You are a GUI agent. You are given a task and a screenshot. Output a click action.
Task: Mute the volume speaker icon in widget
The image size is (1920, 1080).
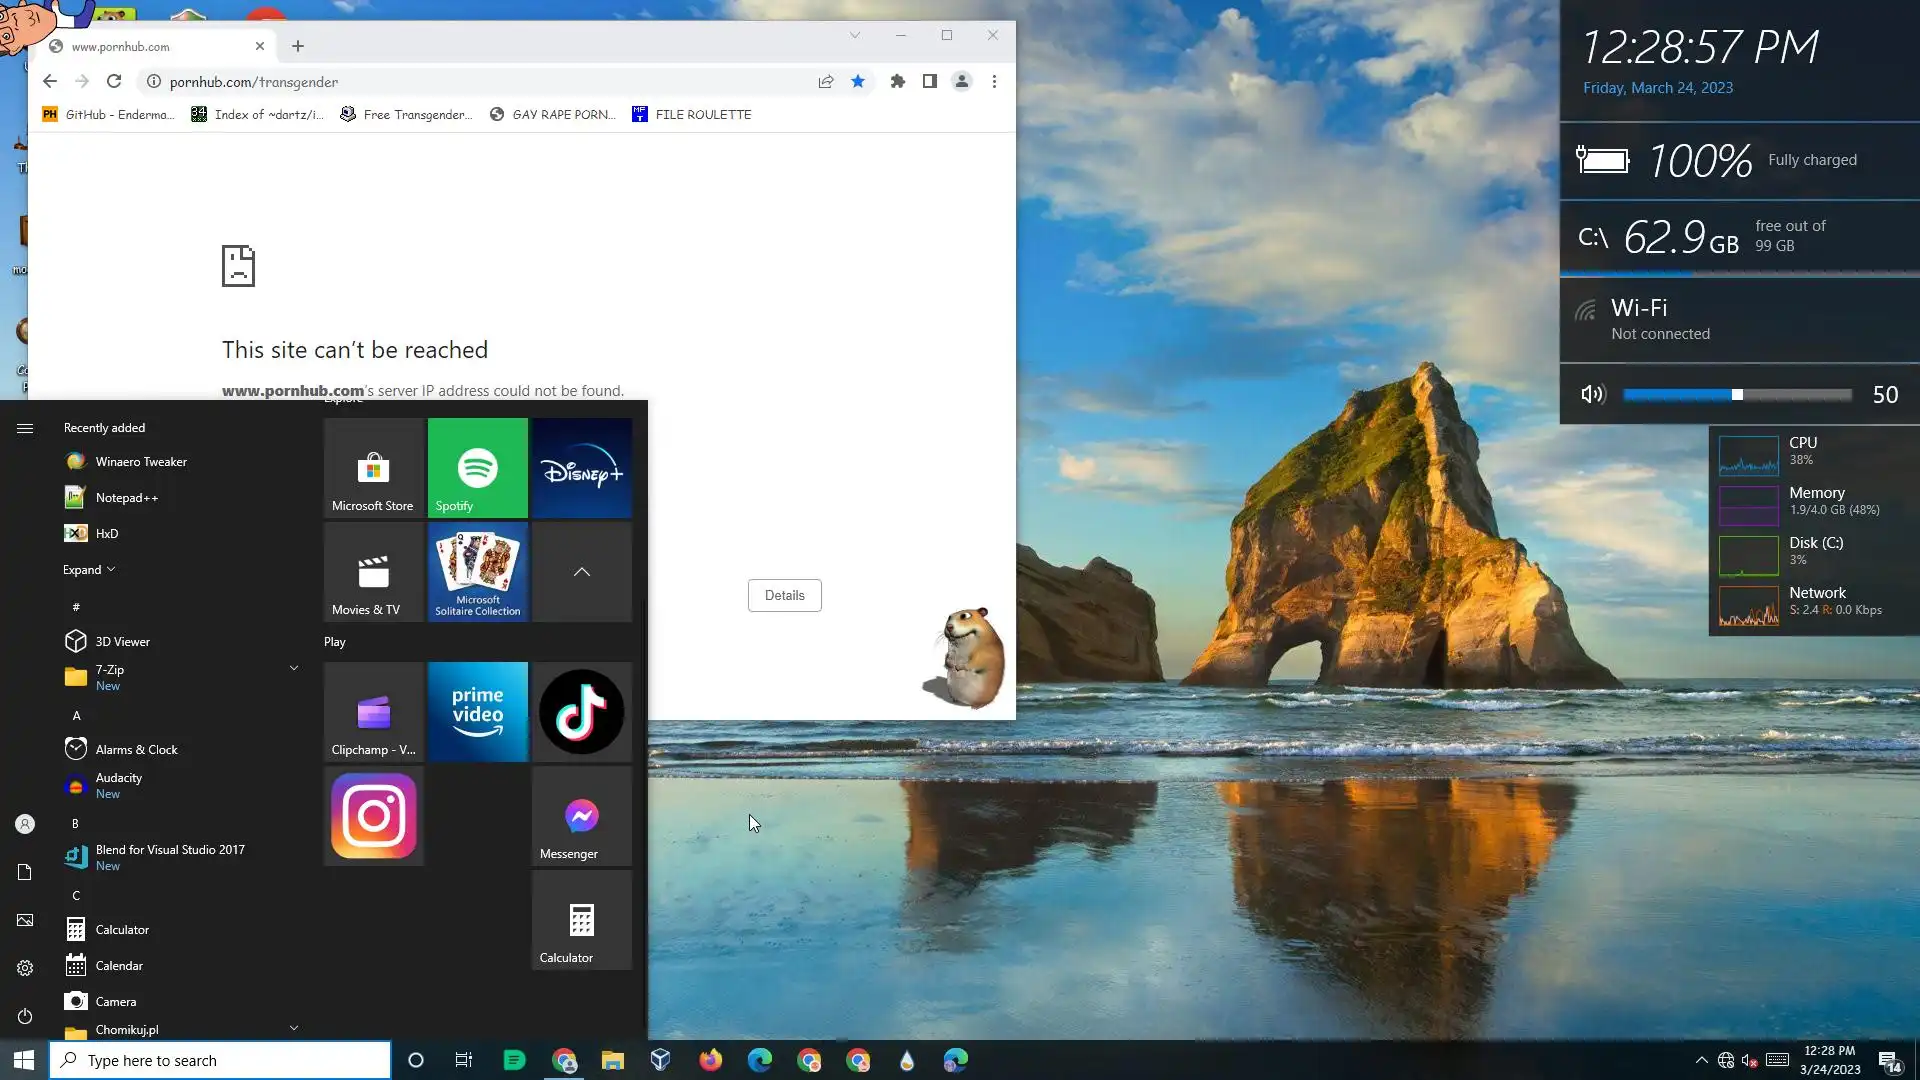pyautogui.click(x=1592, y=395)
